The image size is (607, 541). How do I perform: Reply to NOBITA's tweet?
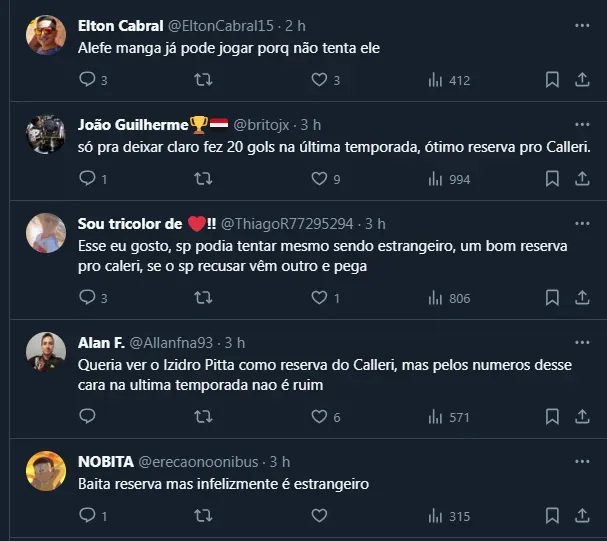(x=87, y=516)
